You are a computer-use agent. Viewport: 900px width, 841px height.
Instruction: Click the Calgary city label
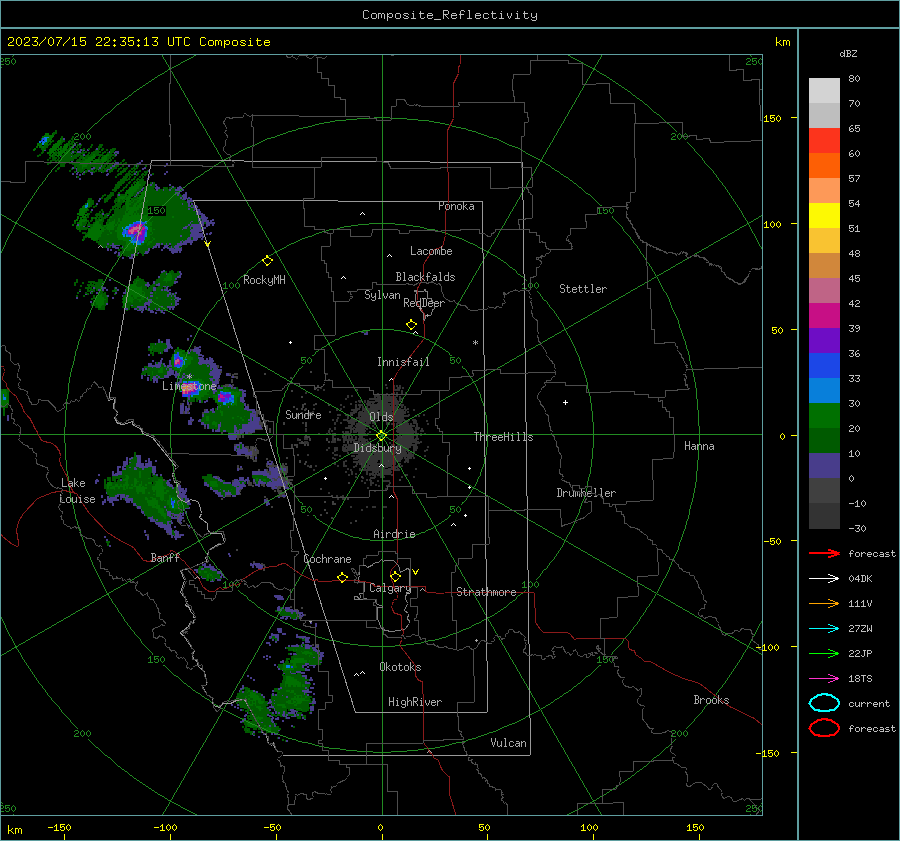point(390,588)
